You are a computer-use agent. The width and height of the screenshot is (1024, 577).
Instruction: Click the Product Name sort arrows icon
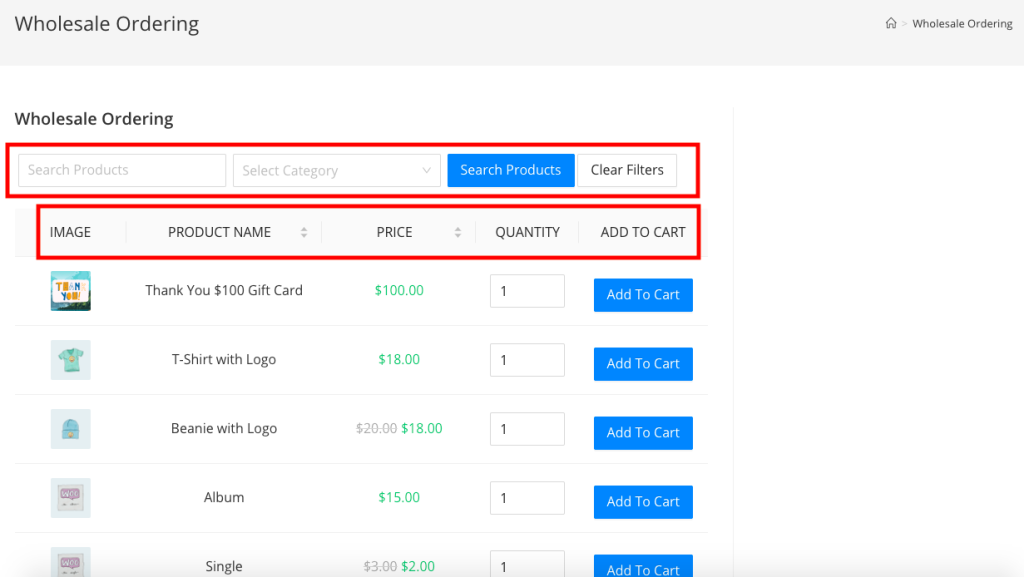point(304,232)
